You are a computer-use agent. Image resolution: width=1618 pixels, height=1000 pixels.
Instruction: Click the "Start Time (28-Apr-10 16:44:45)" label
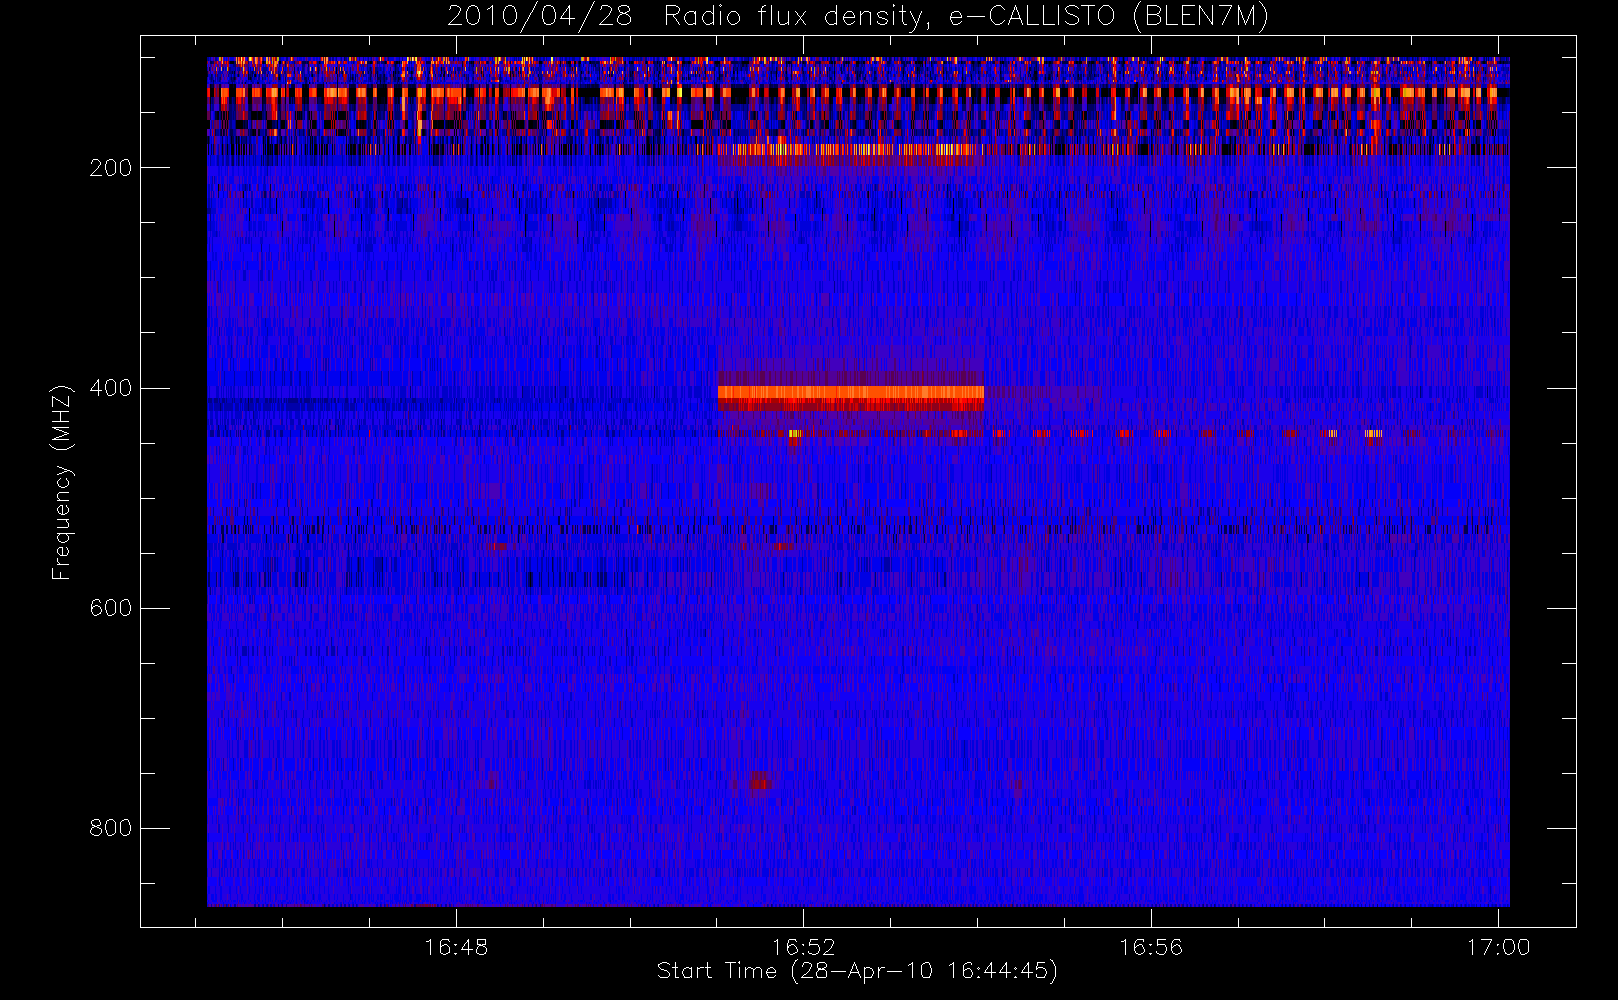[857, 971]
